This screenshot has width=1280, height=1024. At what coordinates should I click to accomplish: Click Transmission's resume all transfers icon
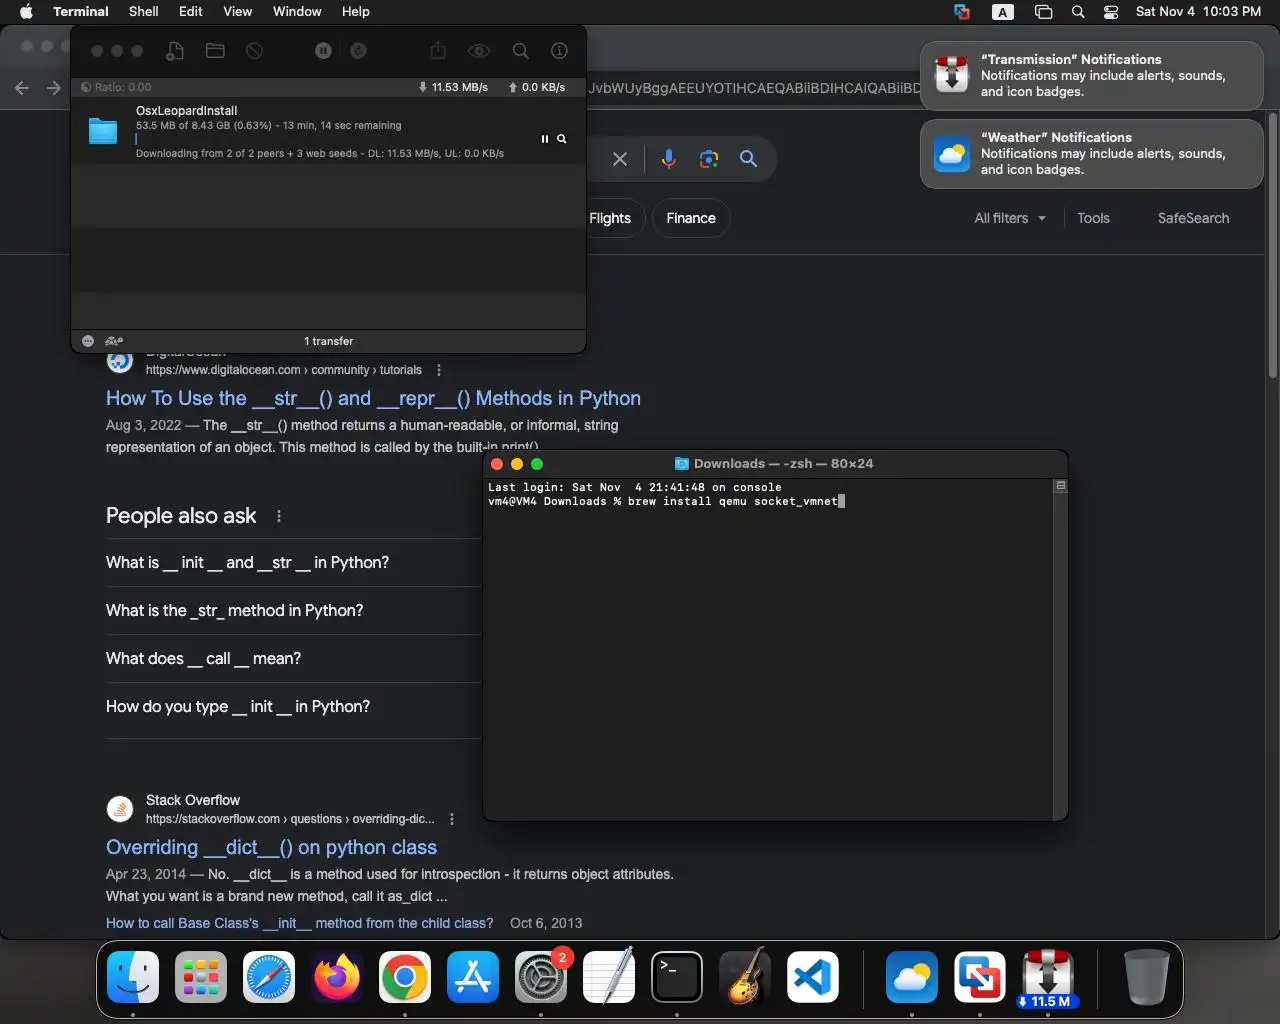tap(358, 51)
